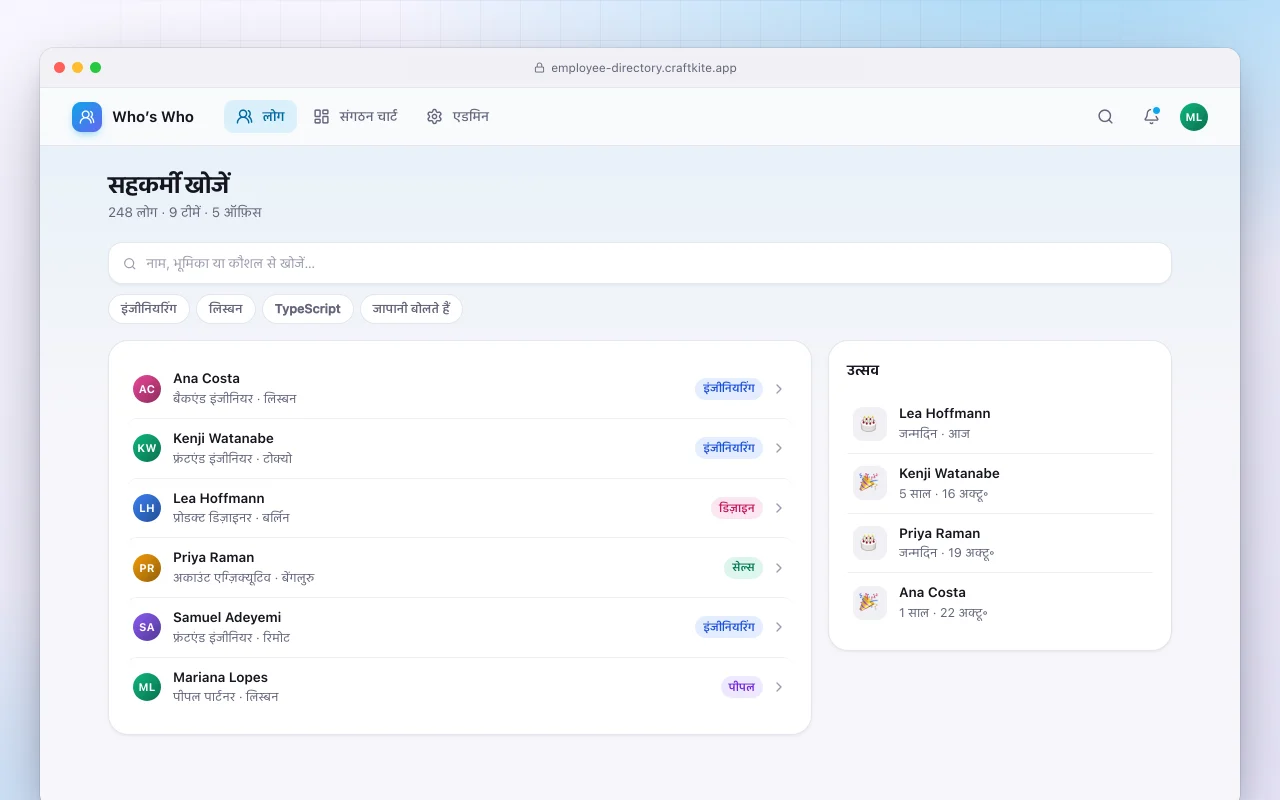Expand Samuel Adeyemi row chevron

tap(779, 627)
